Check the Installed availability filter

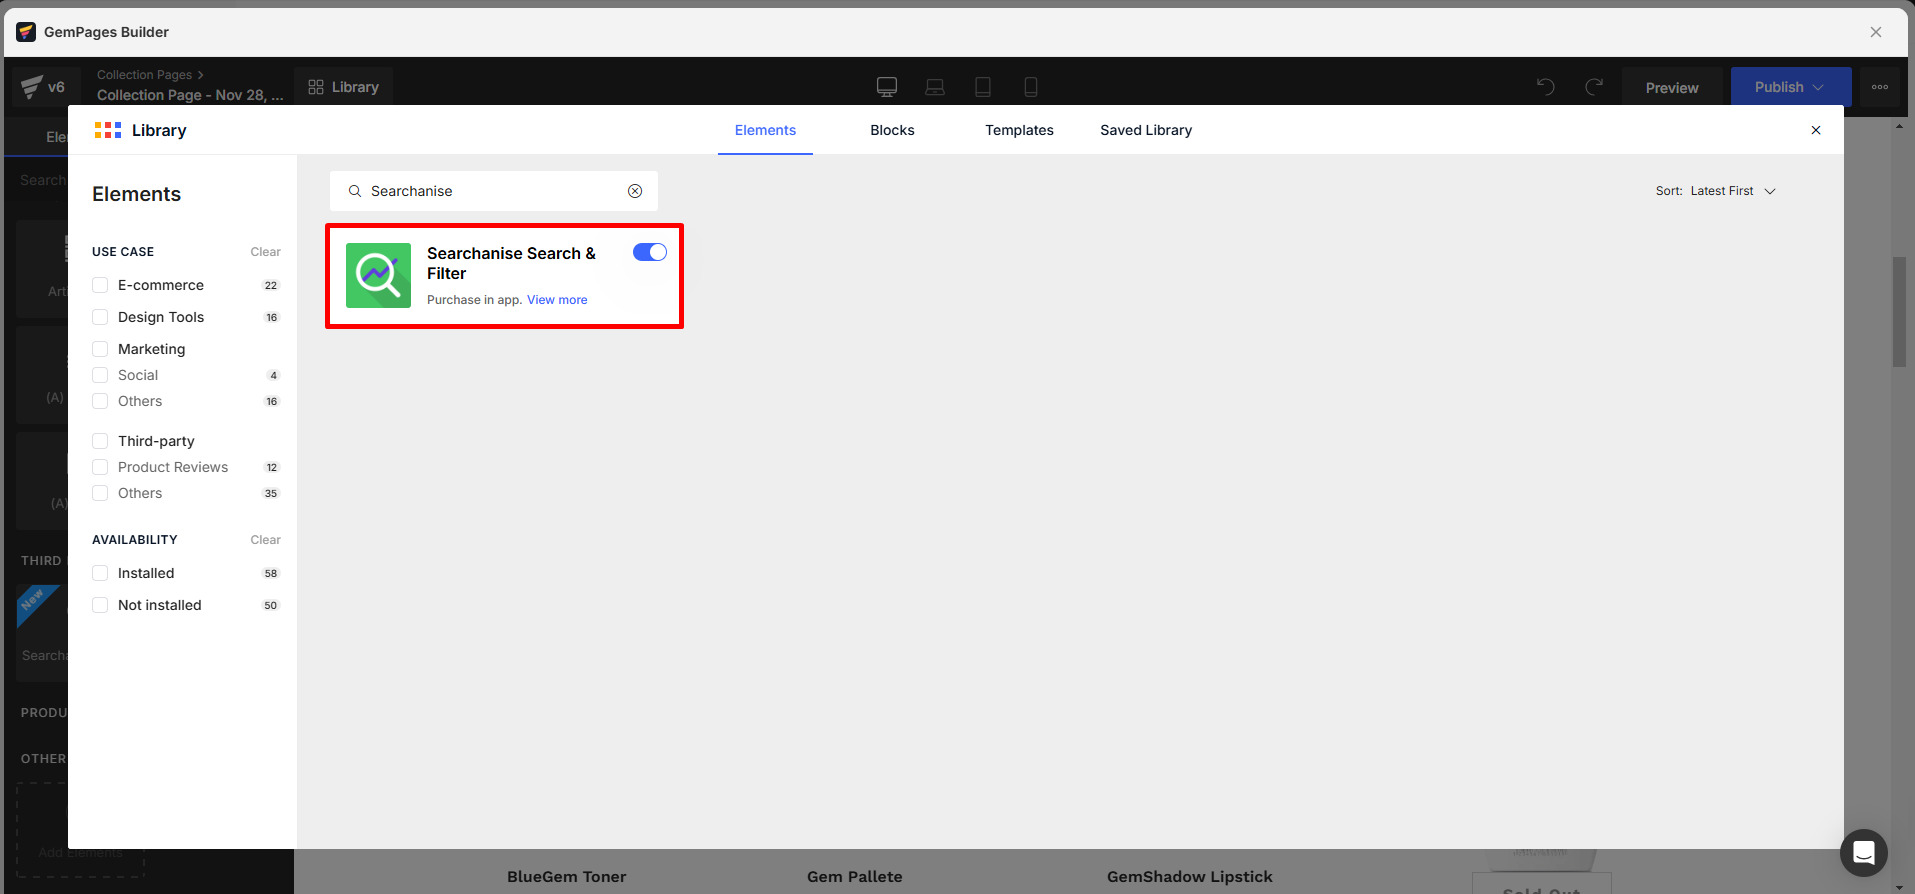(100, 573)
